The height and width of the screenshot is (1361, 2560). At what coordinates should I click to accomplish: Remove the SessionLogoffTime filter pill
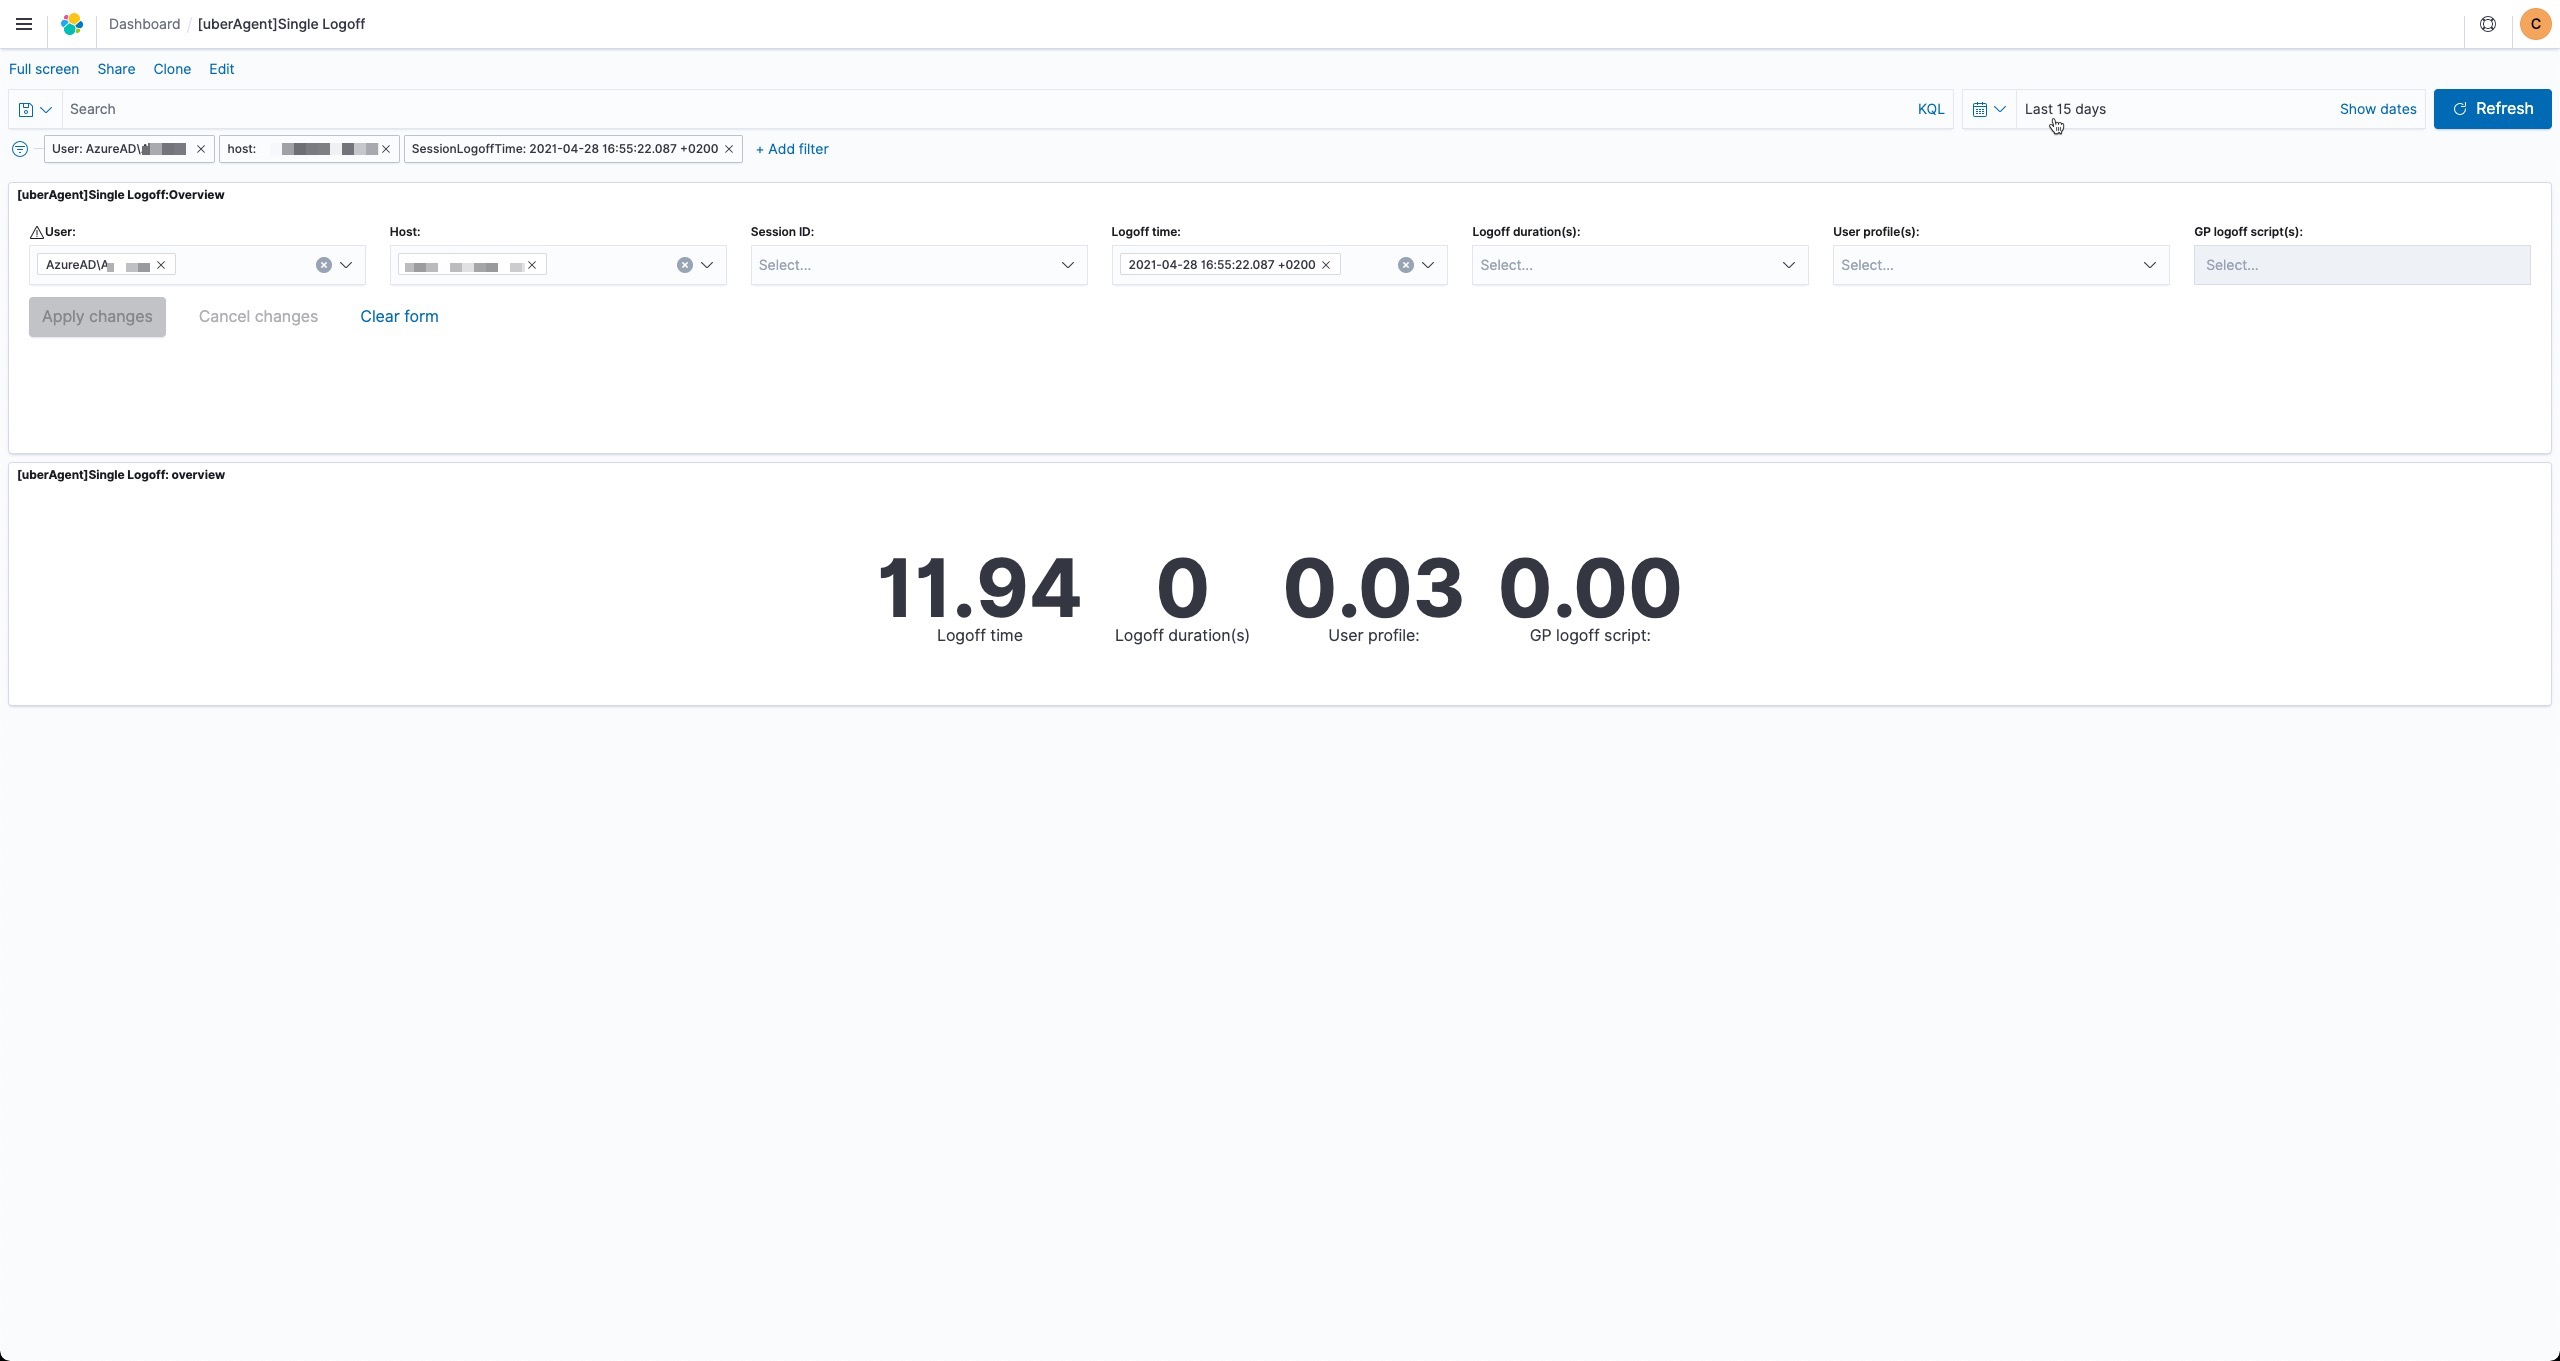coord(729,149)
